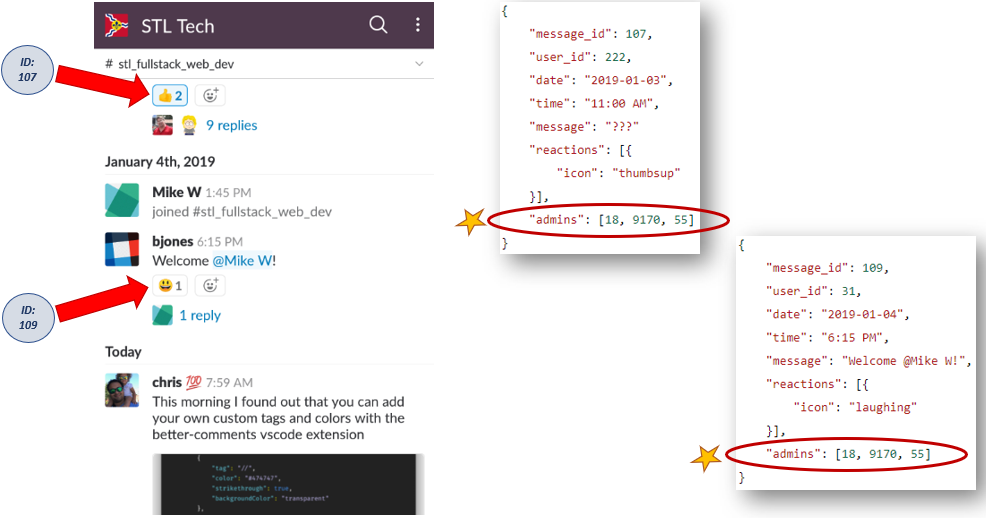The width and height of the screenshot is (986, 518).
Task: Click the bjones username
Action: [177, 242]
